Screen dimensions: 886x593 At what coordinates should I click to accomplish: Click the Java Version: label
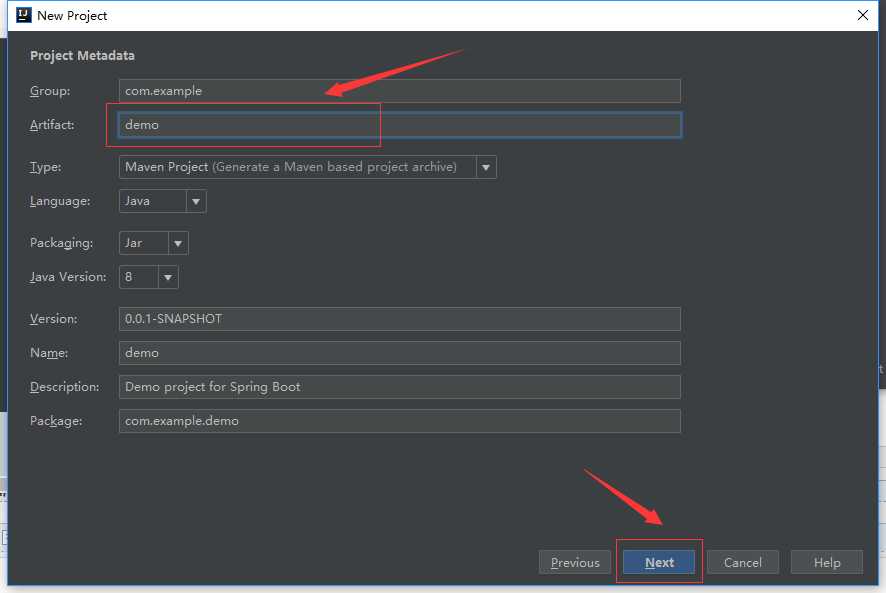tap(68, 277)
